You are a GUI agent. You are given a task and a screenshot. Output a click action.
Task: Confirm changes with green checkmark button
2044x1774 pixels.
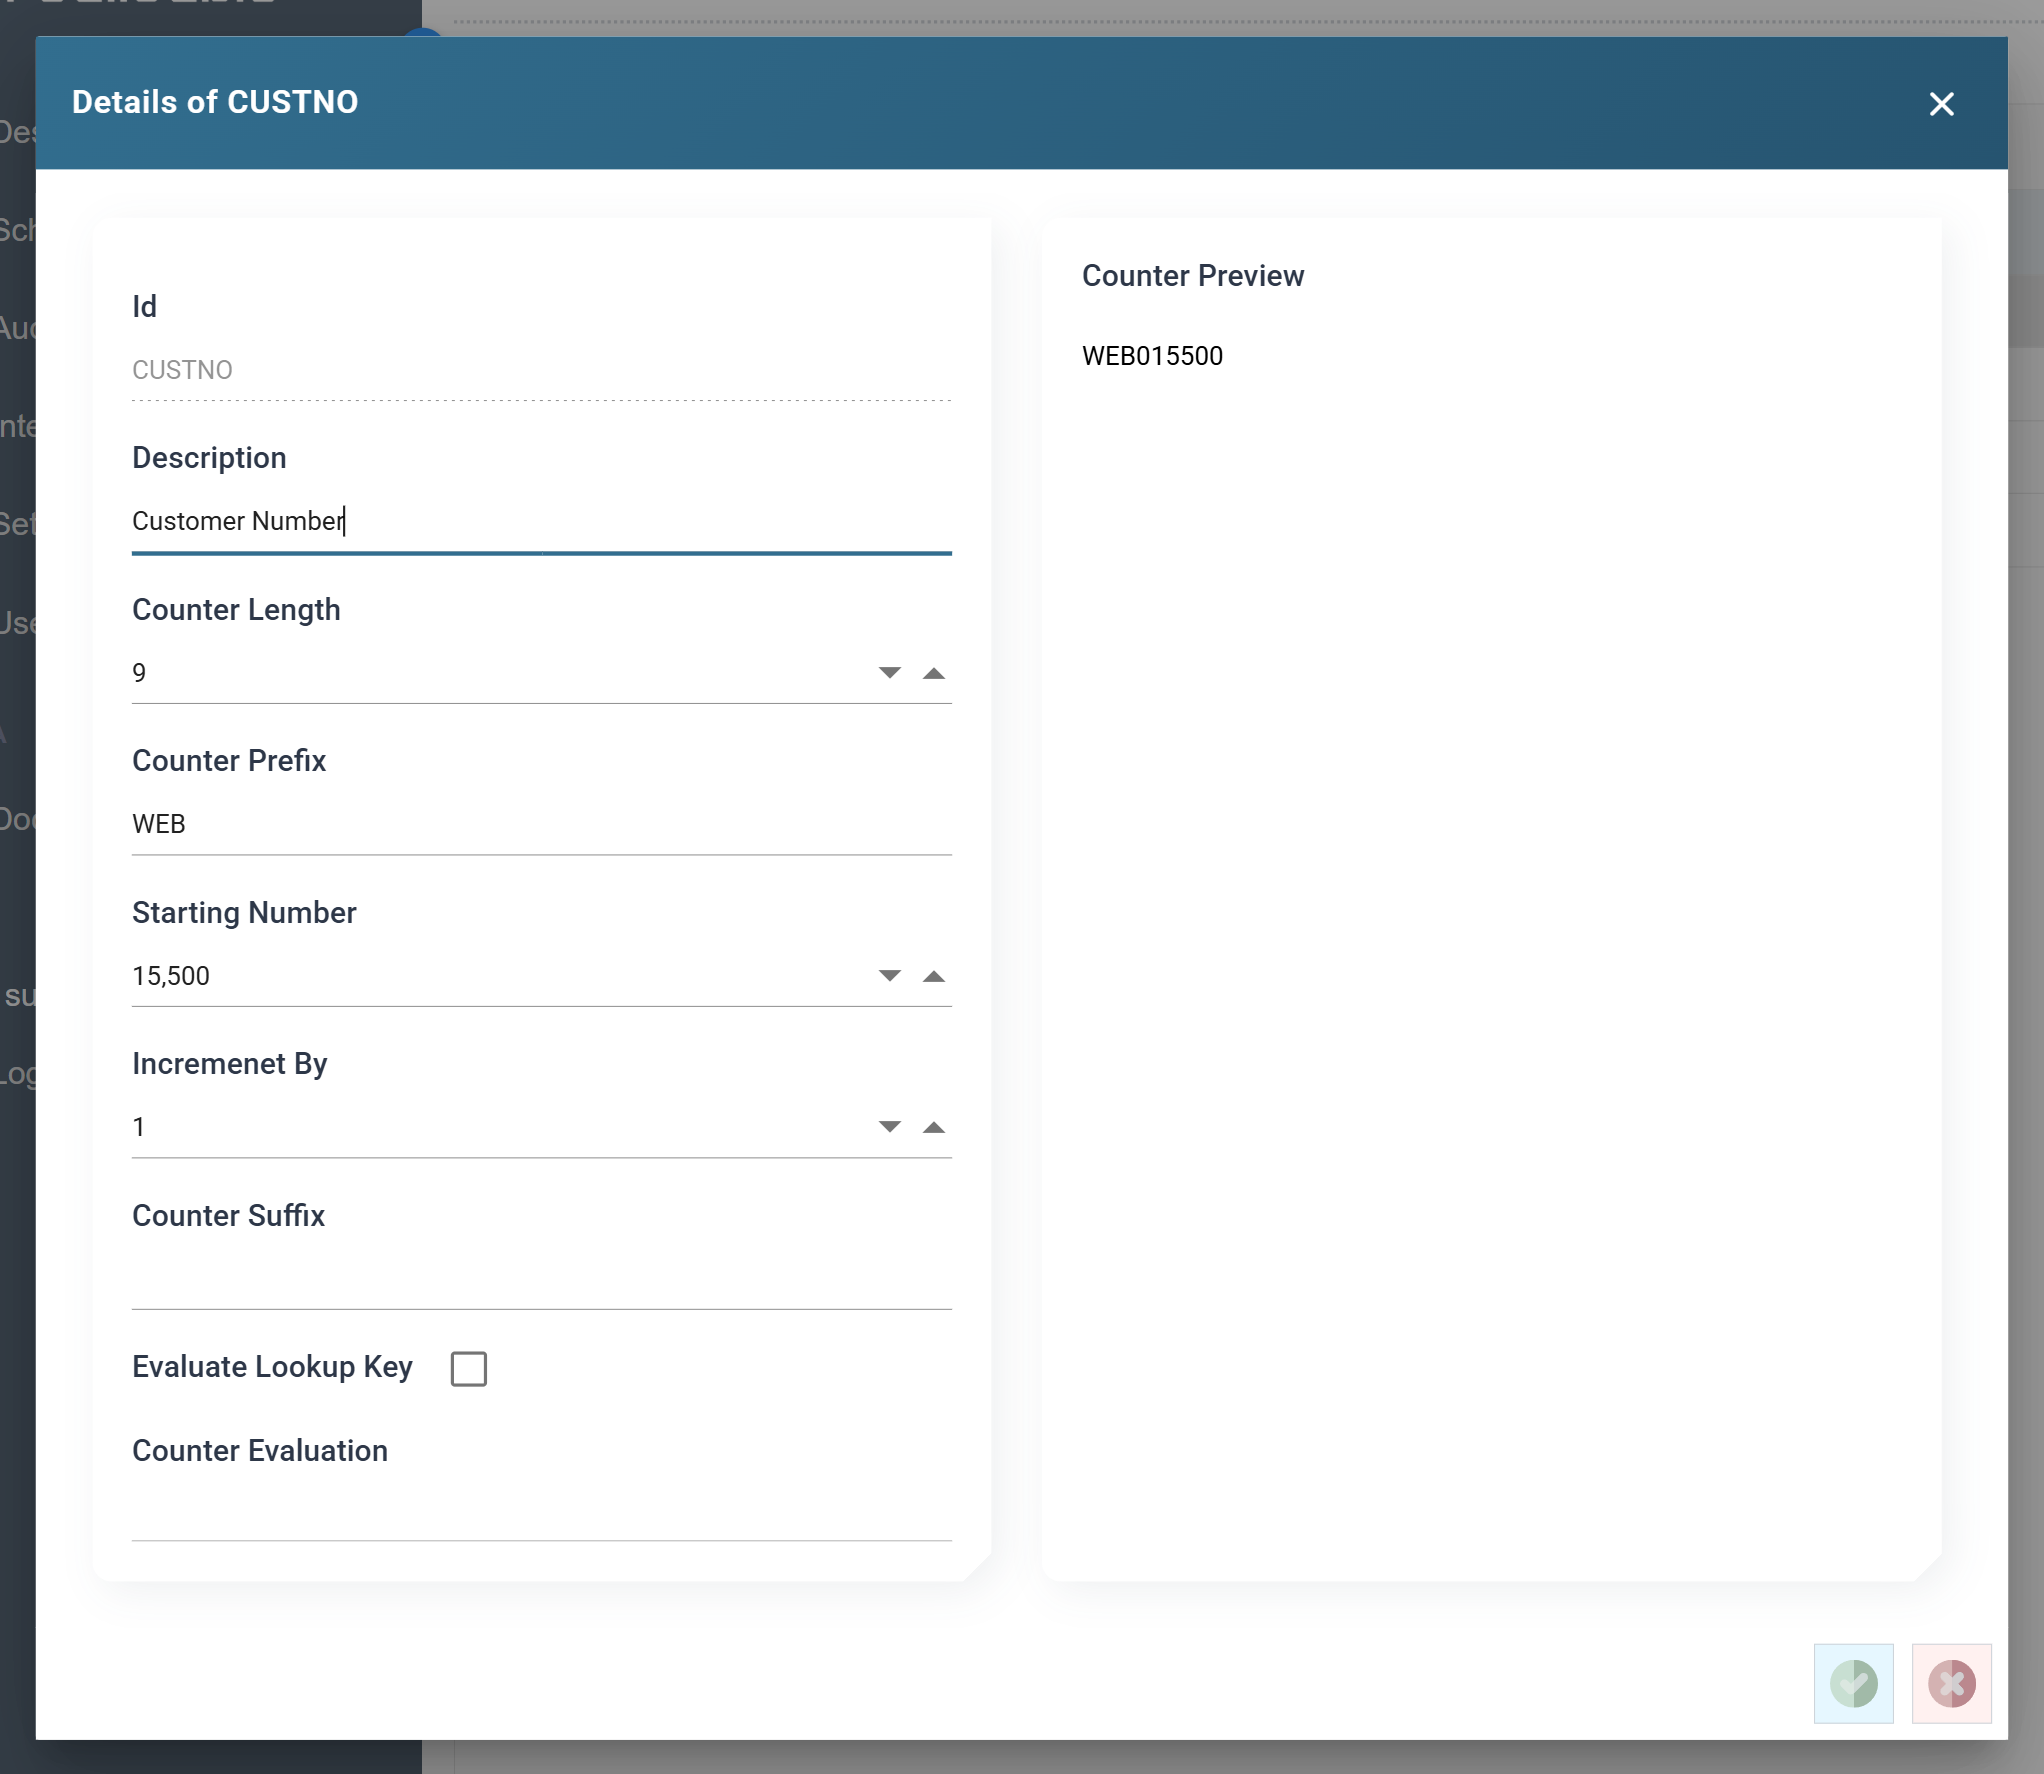coord(1853,1683)
